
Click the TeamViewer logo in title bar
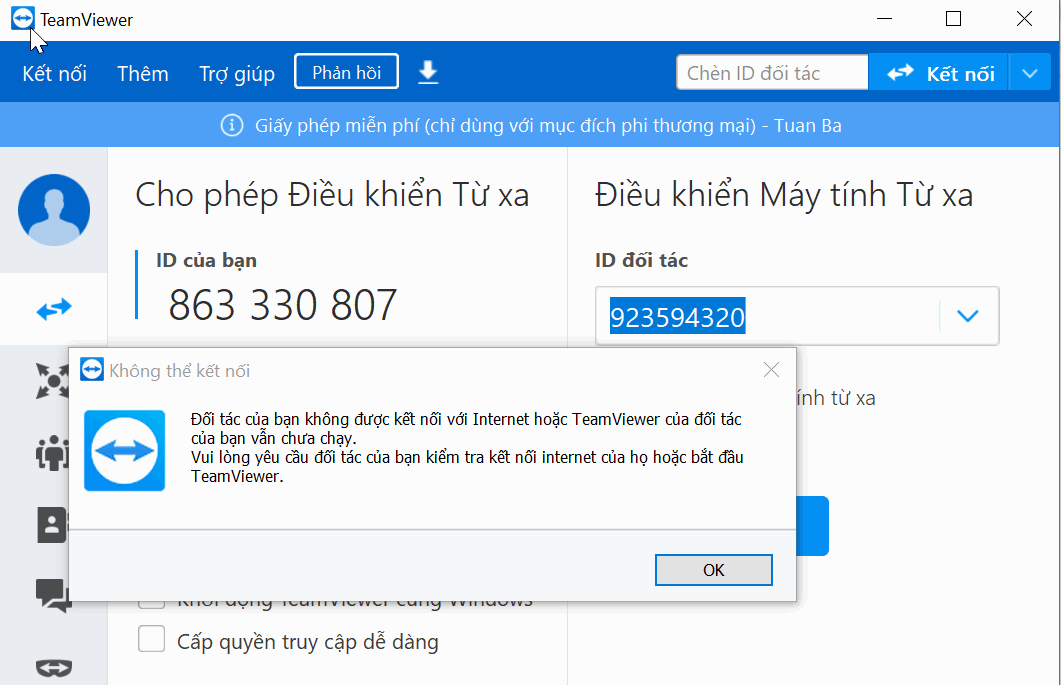(x=22, y=19)
